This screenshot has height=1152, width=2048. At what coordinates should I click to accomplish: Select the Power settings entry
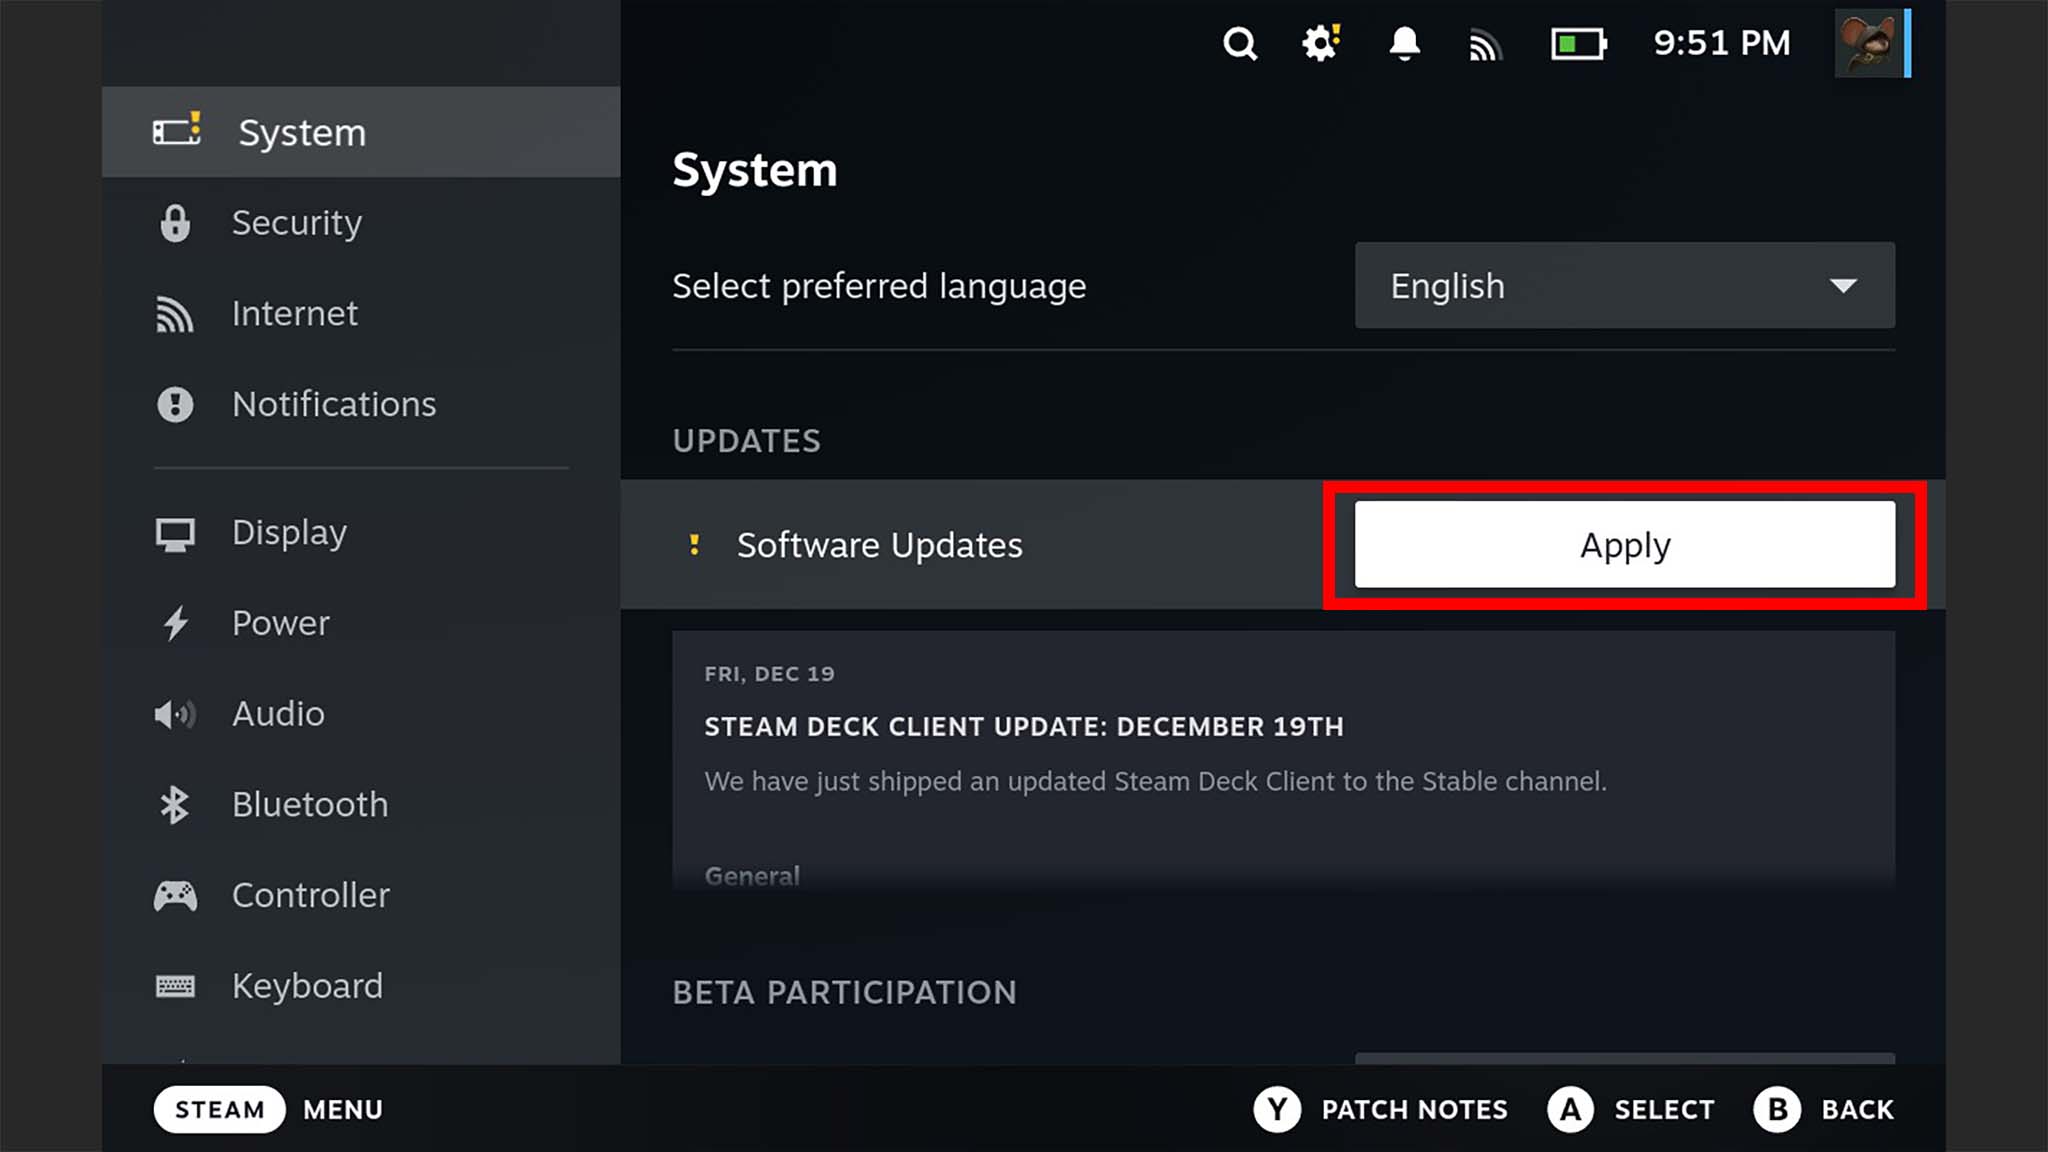click(280, 622)
